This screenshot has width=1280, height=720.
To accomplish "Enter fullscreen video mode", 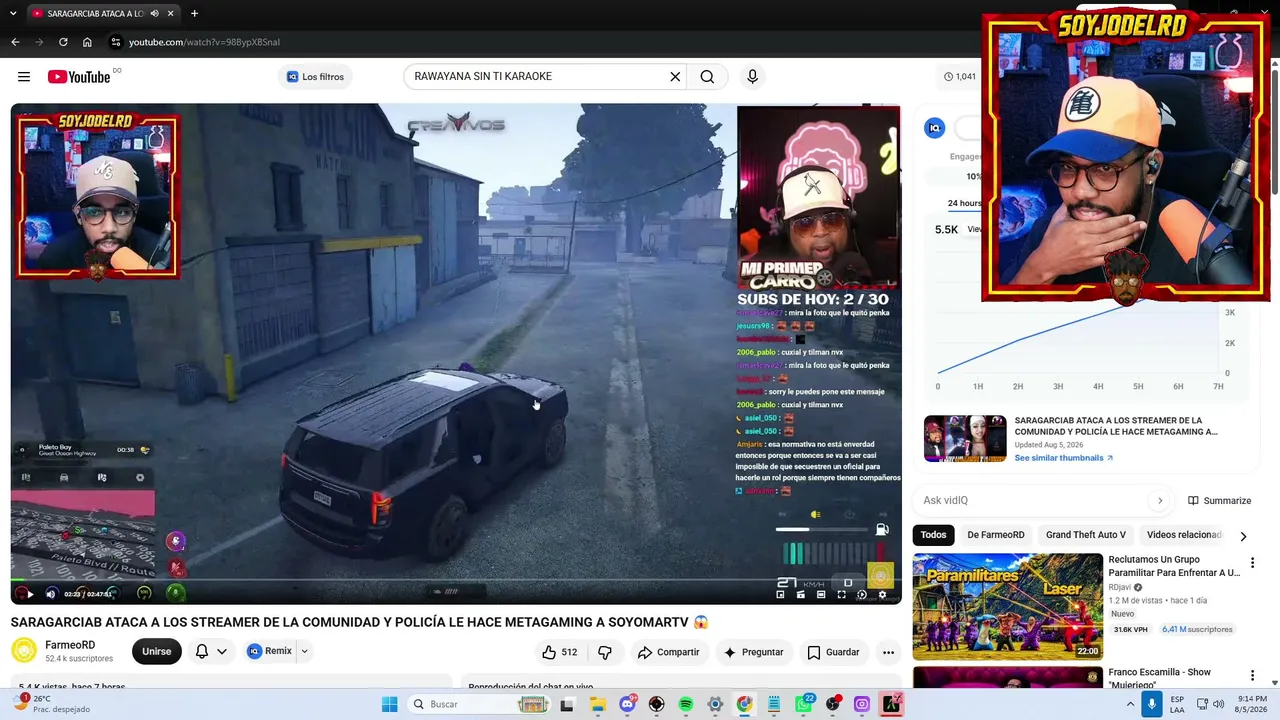I will (841, 594).
